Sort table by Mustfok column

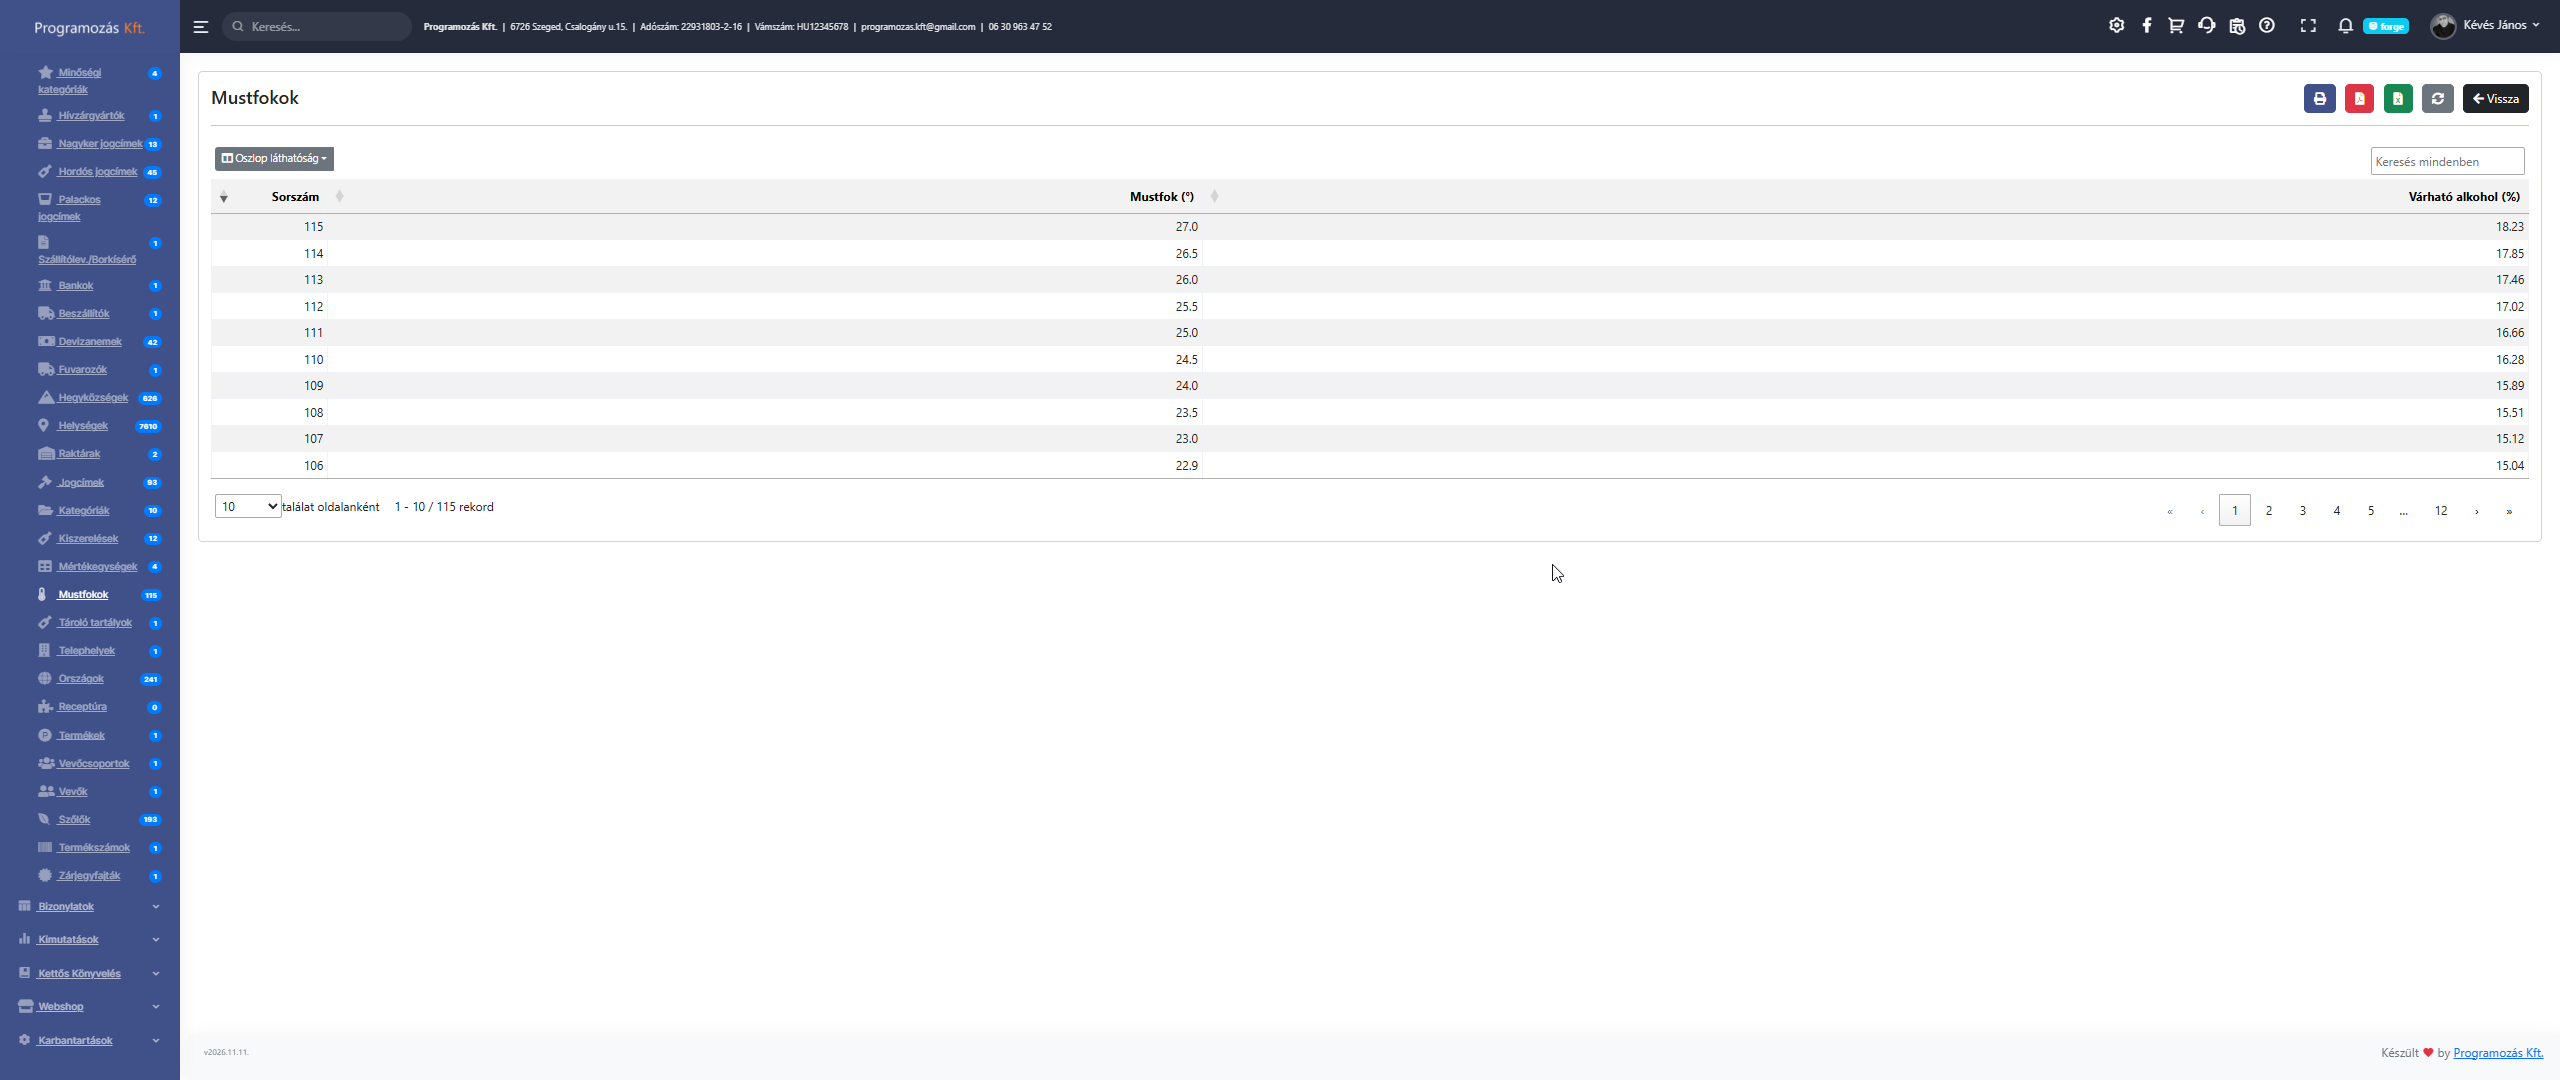[x=1162, y=197]
